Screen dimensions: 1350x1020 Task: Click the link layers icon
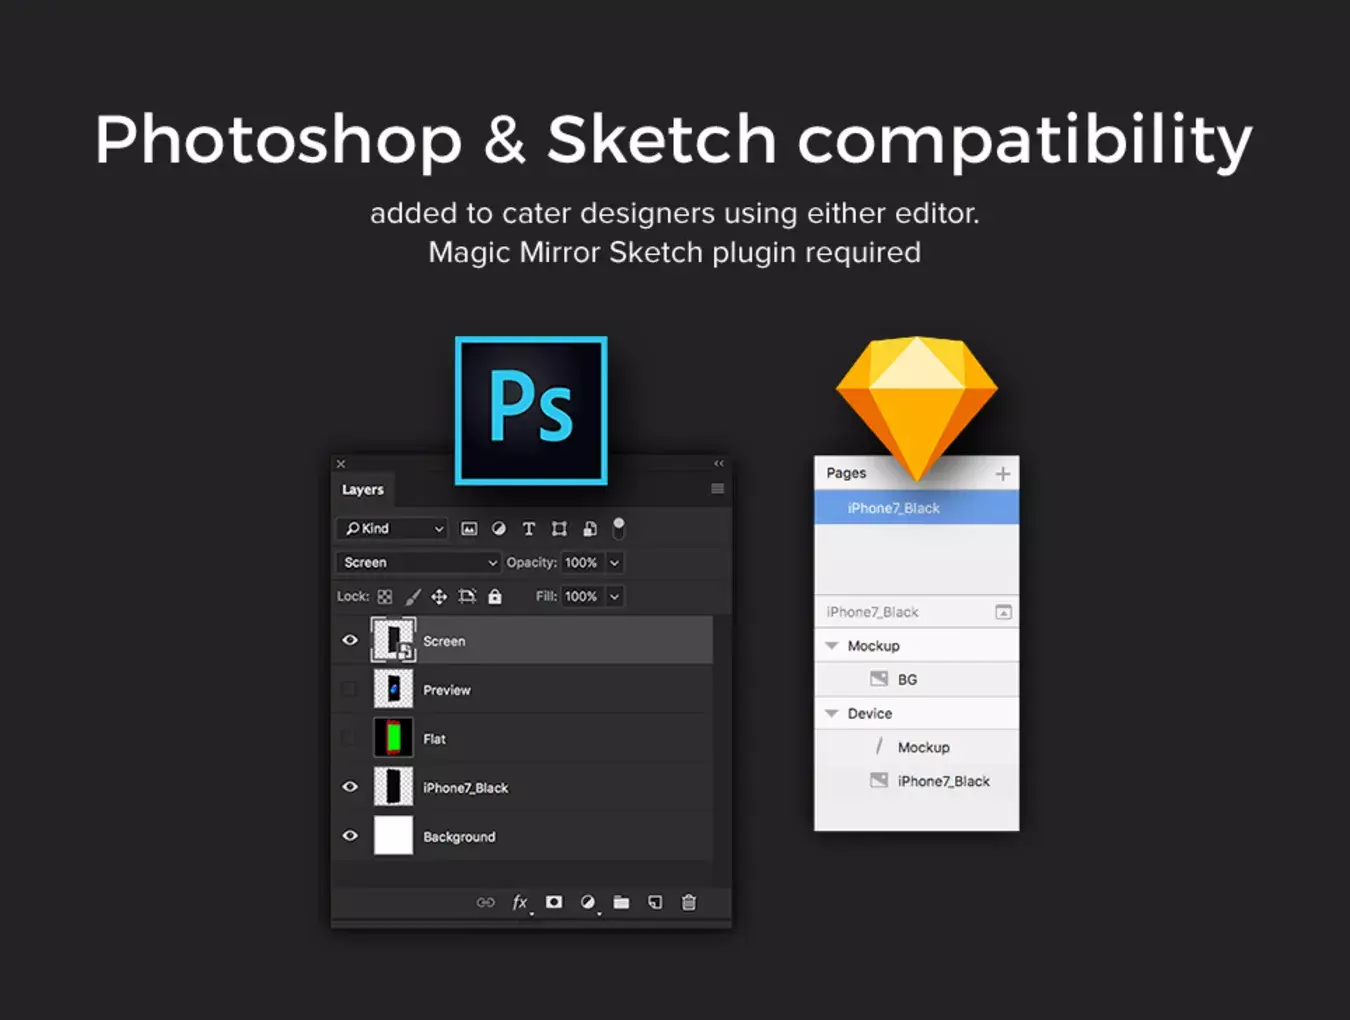tap(486, 902)
